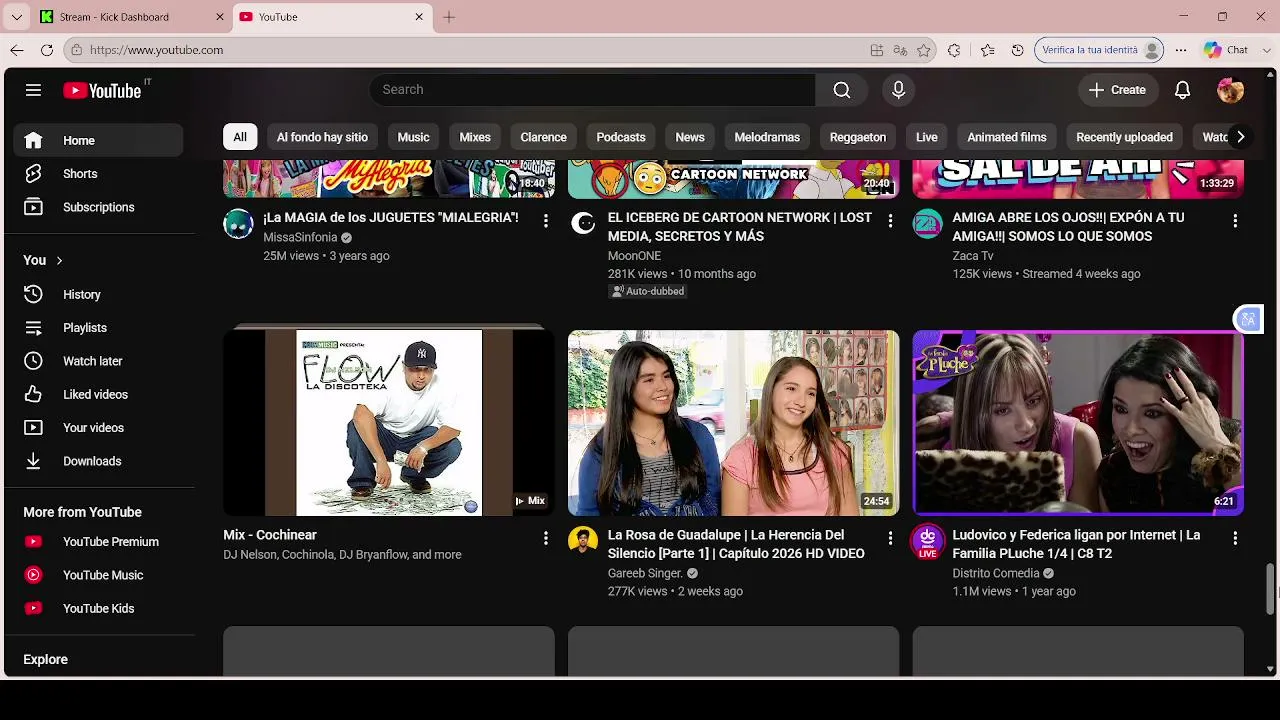Select the All filter chip
Viewport: 1280px width, 720px height.
pyautogui.click(x=240, y=137)
